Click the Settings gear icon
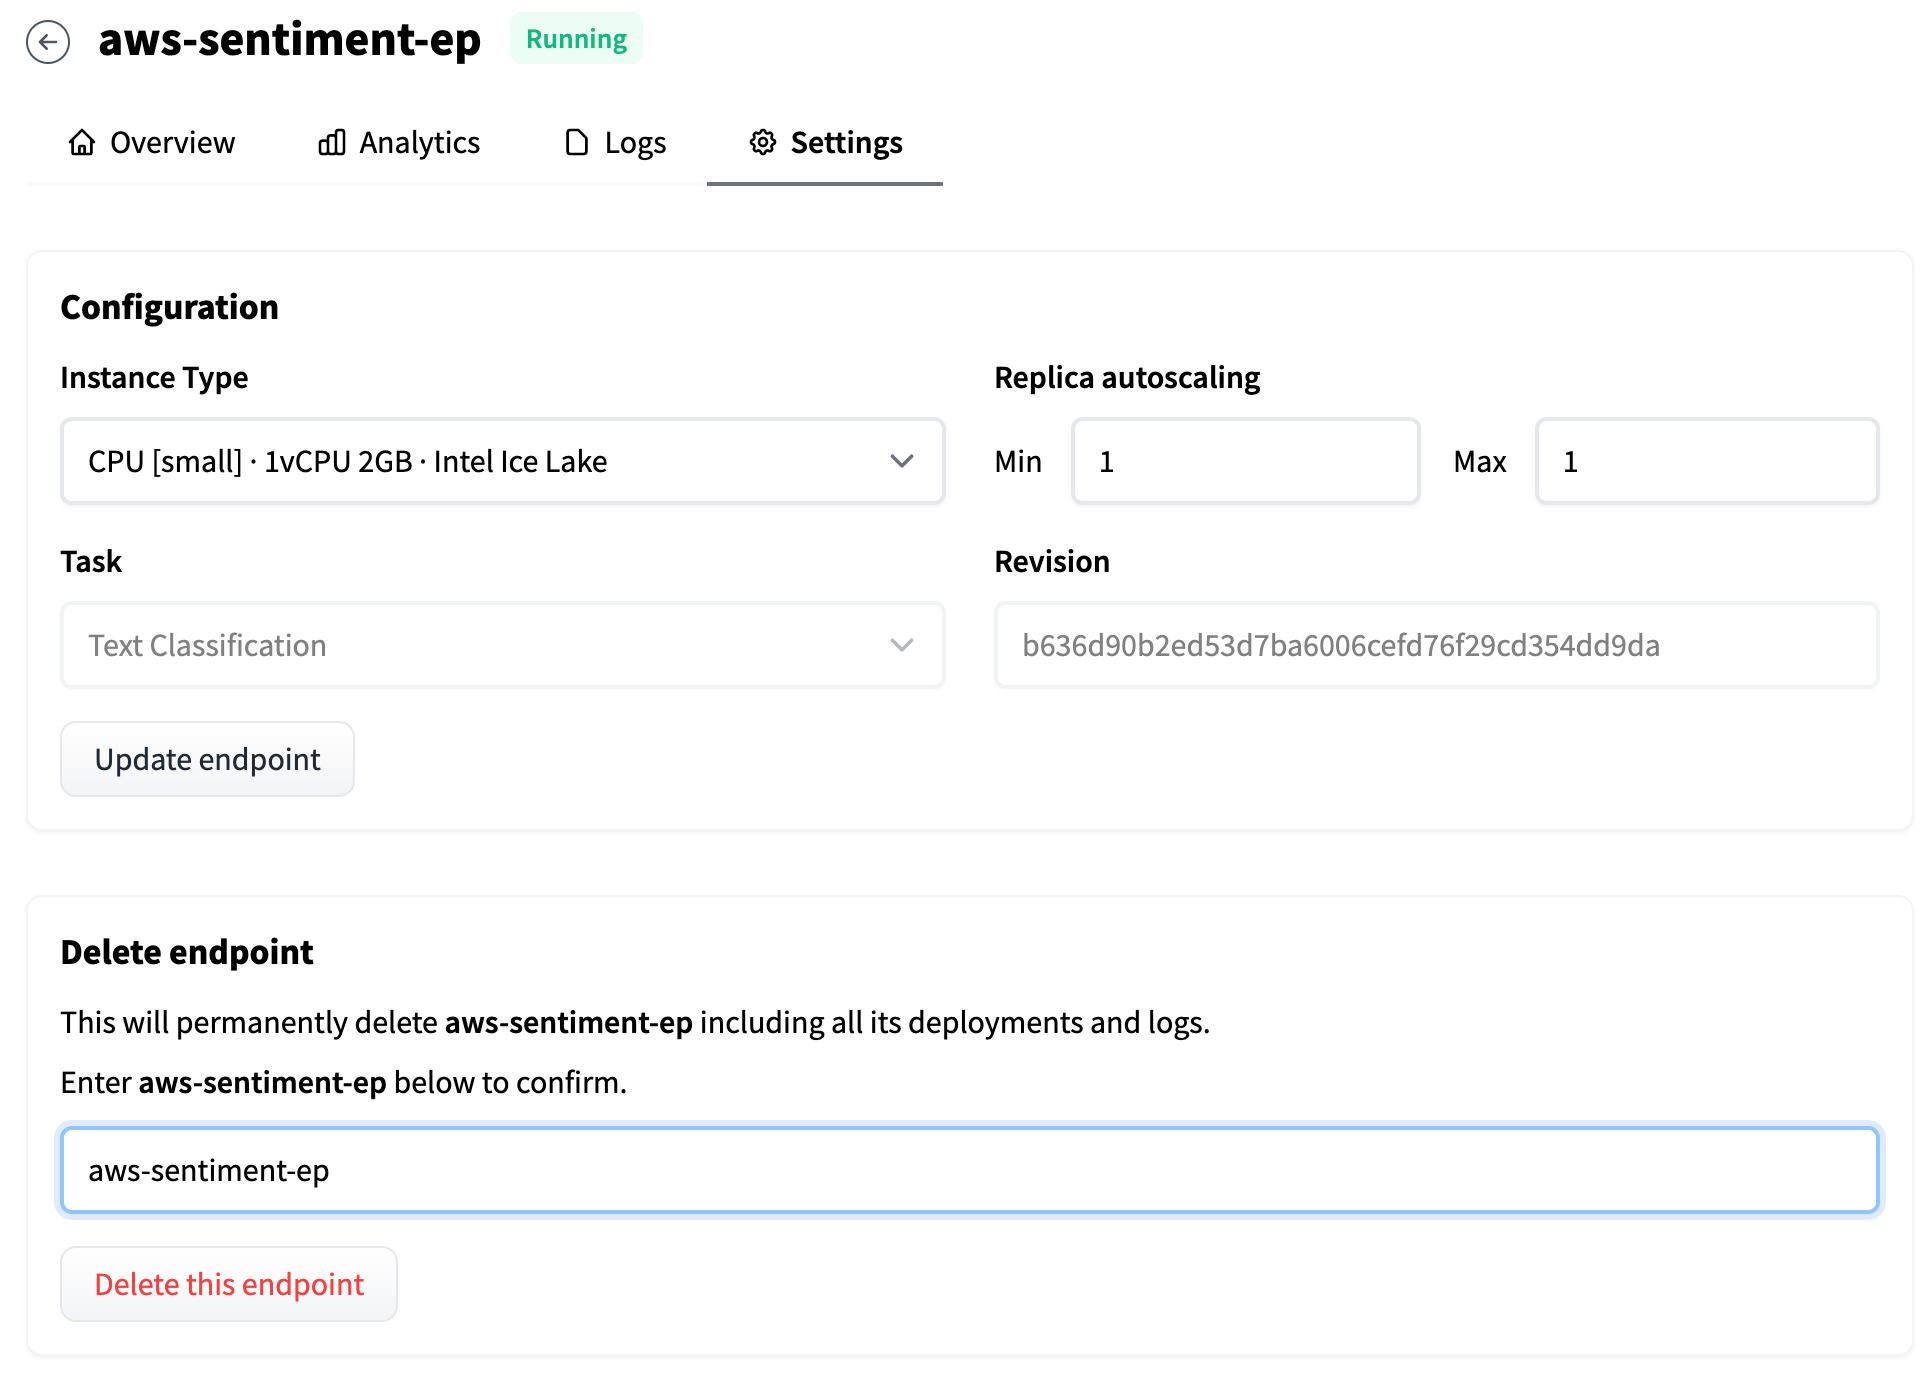 pos(763,143)
